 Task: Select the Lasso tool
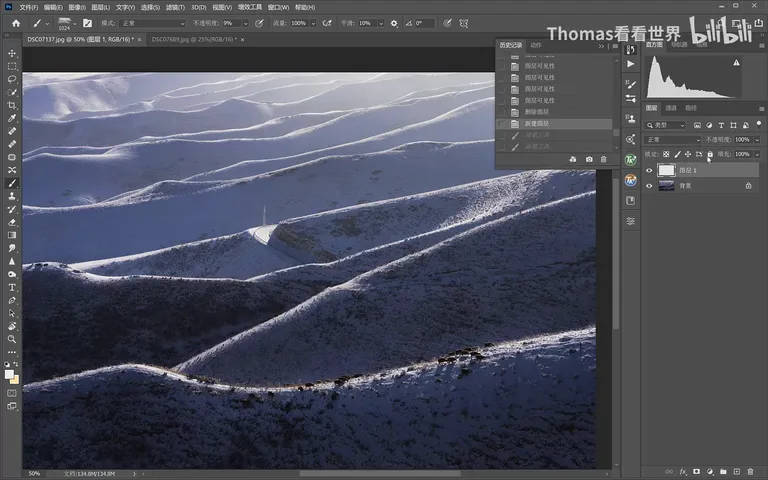click(12, 79)
